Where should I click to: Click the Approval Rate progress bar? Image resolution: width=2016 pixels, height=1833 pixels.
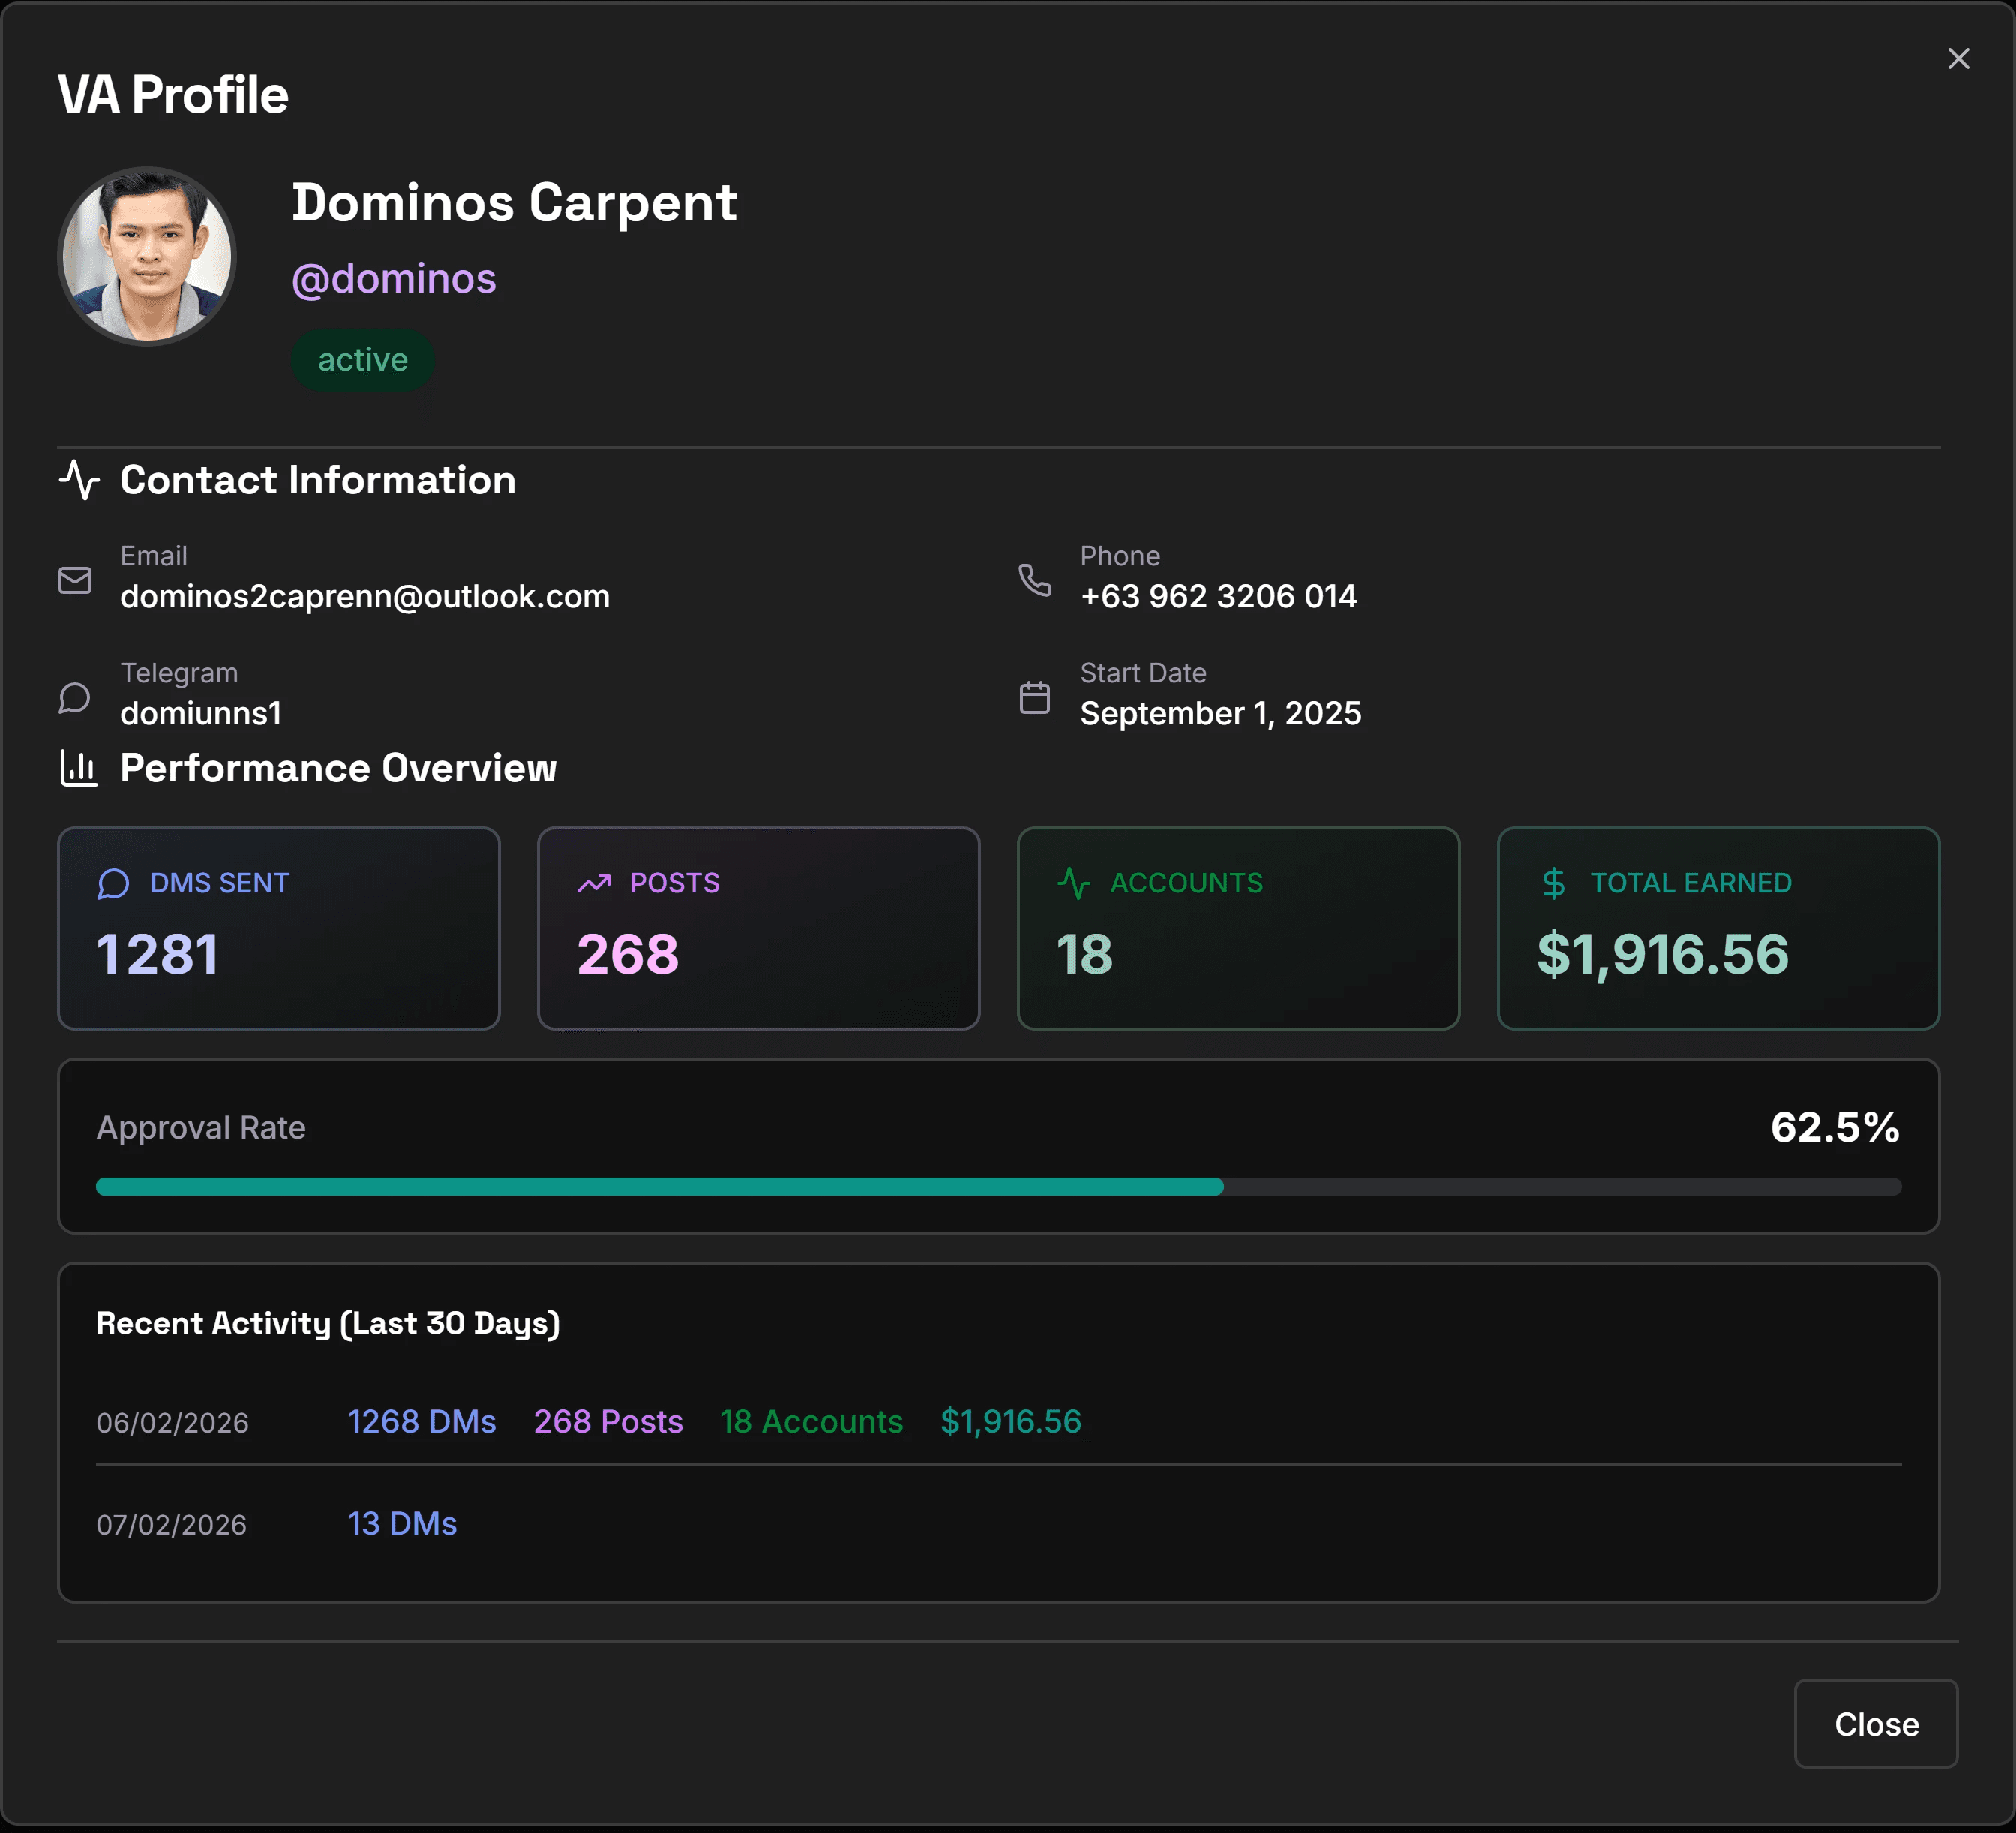click(998, 1186)
